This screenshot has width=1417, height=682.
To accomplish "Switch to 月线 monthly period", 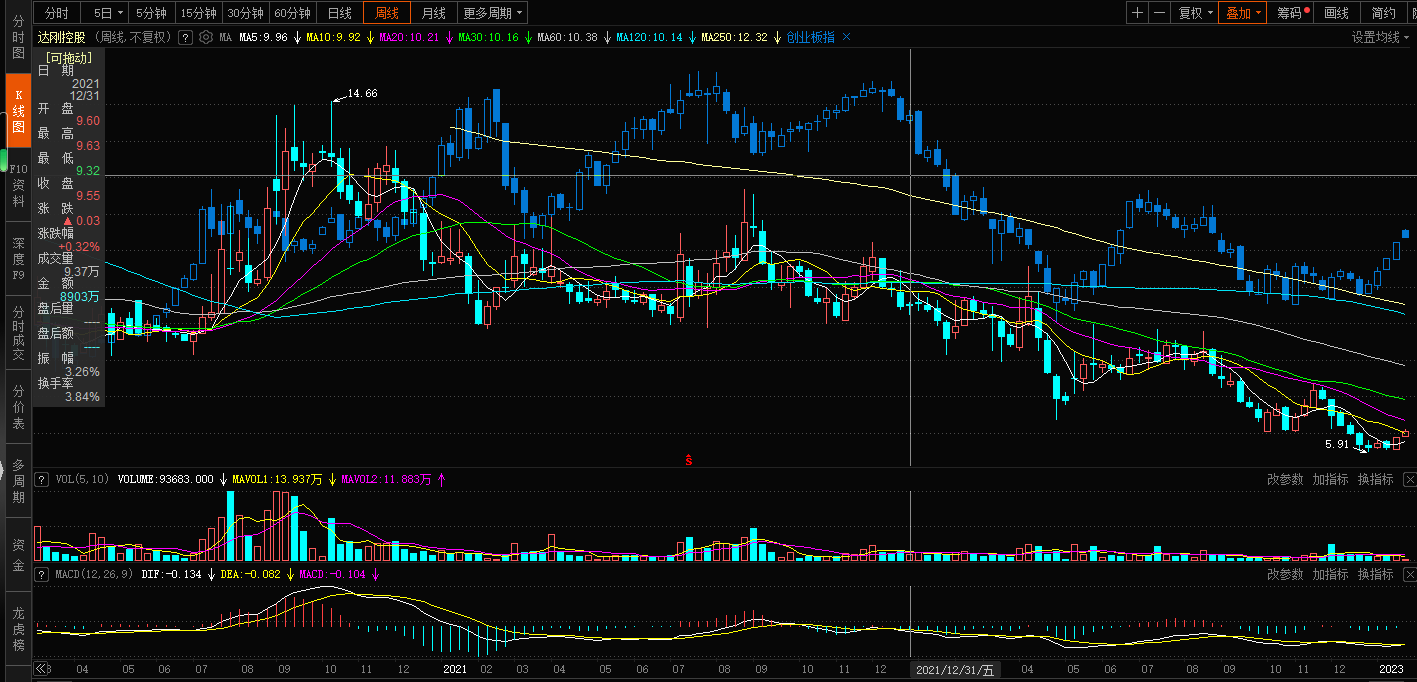I will point(433,13).
